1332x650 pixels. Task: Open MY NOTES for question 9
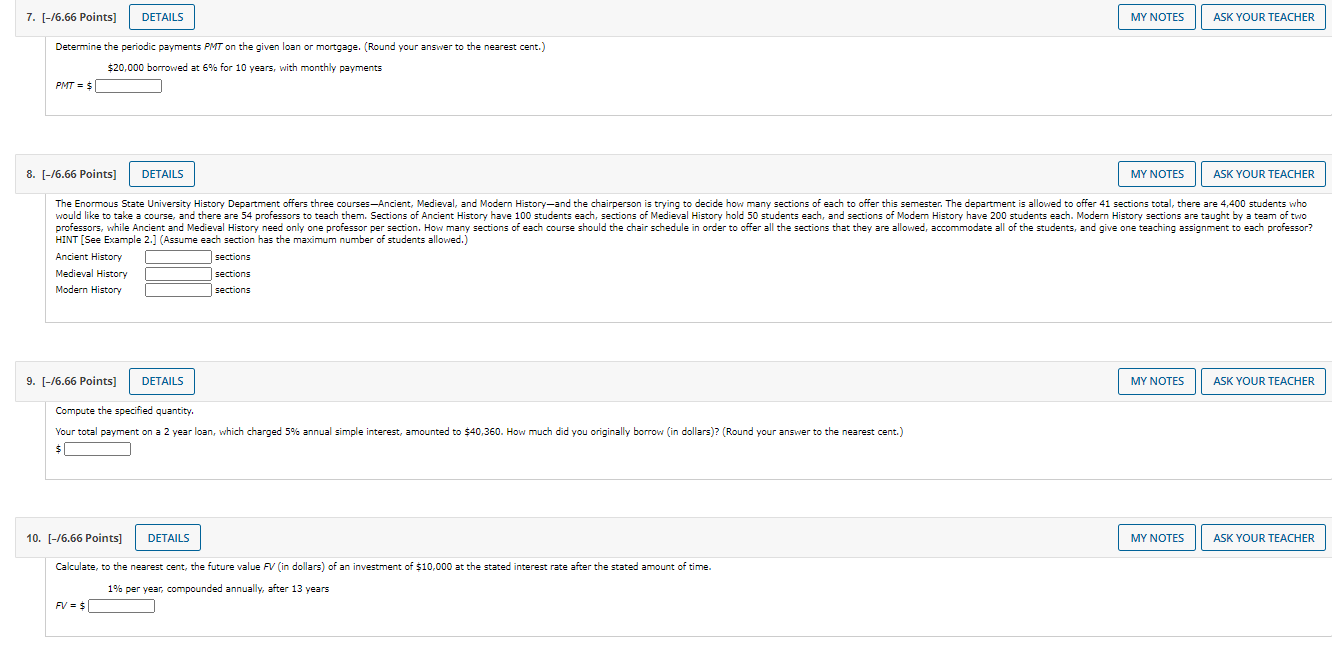coord(1157,381)
